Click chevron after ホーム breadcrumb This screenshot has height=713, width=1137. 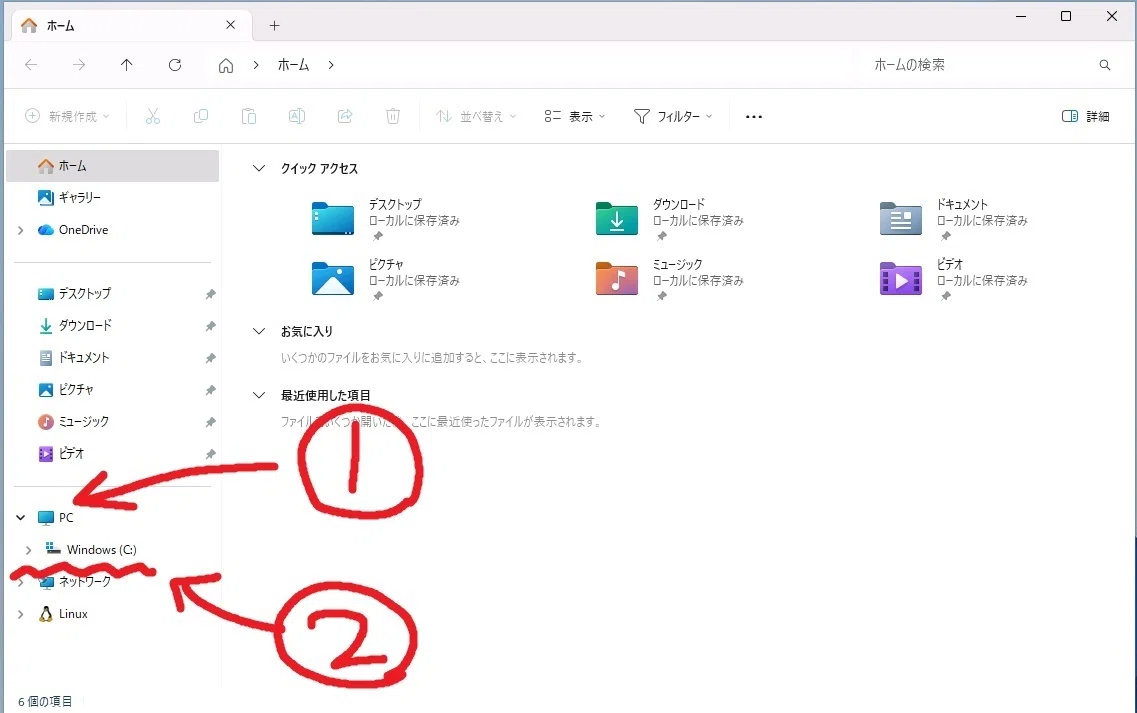(x=331, y=65)
